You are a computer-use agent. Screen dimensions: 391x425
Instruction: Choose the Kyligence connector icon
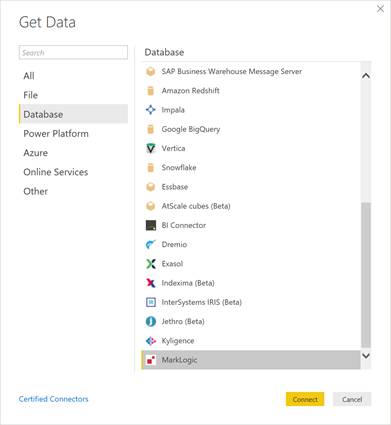(x=151, y=341)
